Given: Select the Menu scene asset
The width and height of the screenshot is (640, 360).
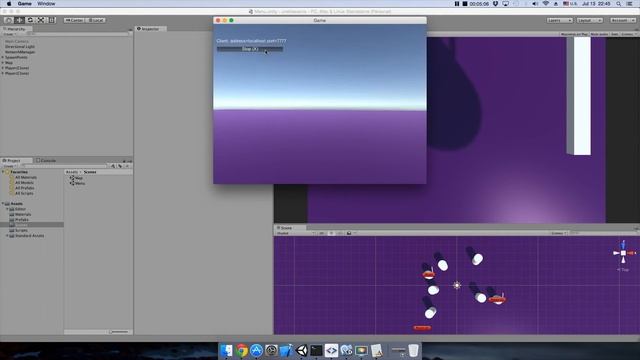Looking at the screenshot, I should 77,183.
